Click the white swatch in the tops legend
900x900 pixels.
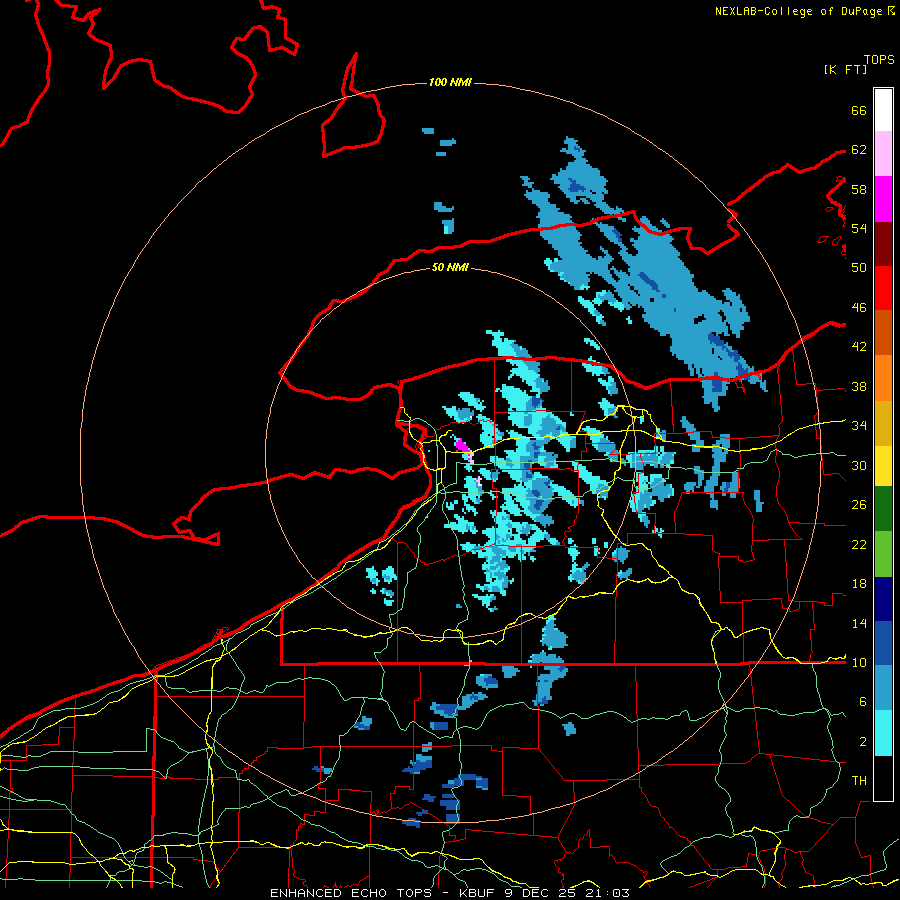pyautogui.click(x=883, y=110)
